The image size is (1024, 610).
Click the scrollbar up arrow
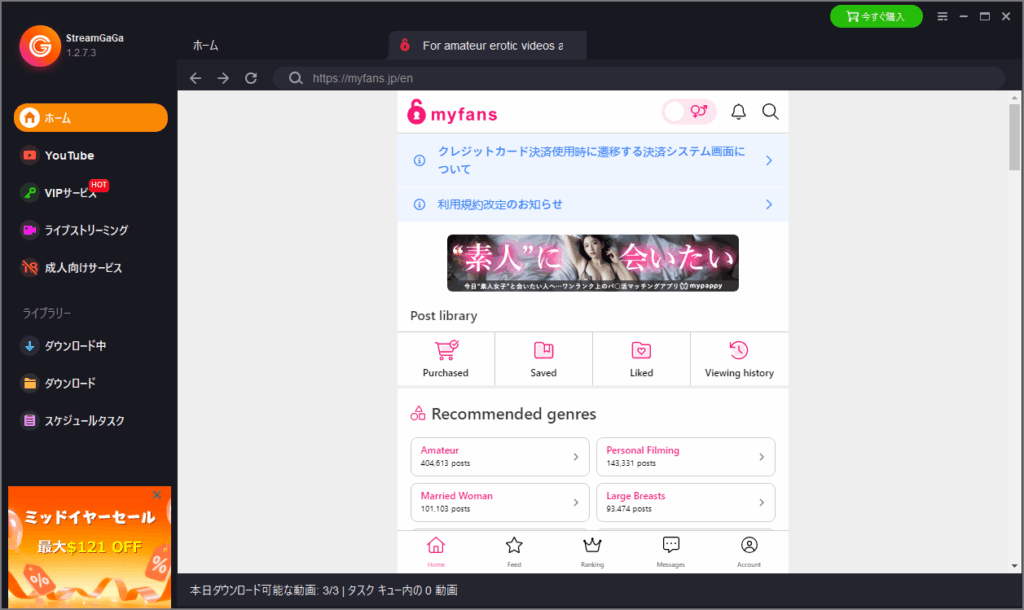click(1014, 98)
